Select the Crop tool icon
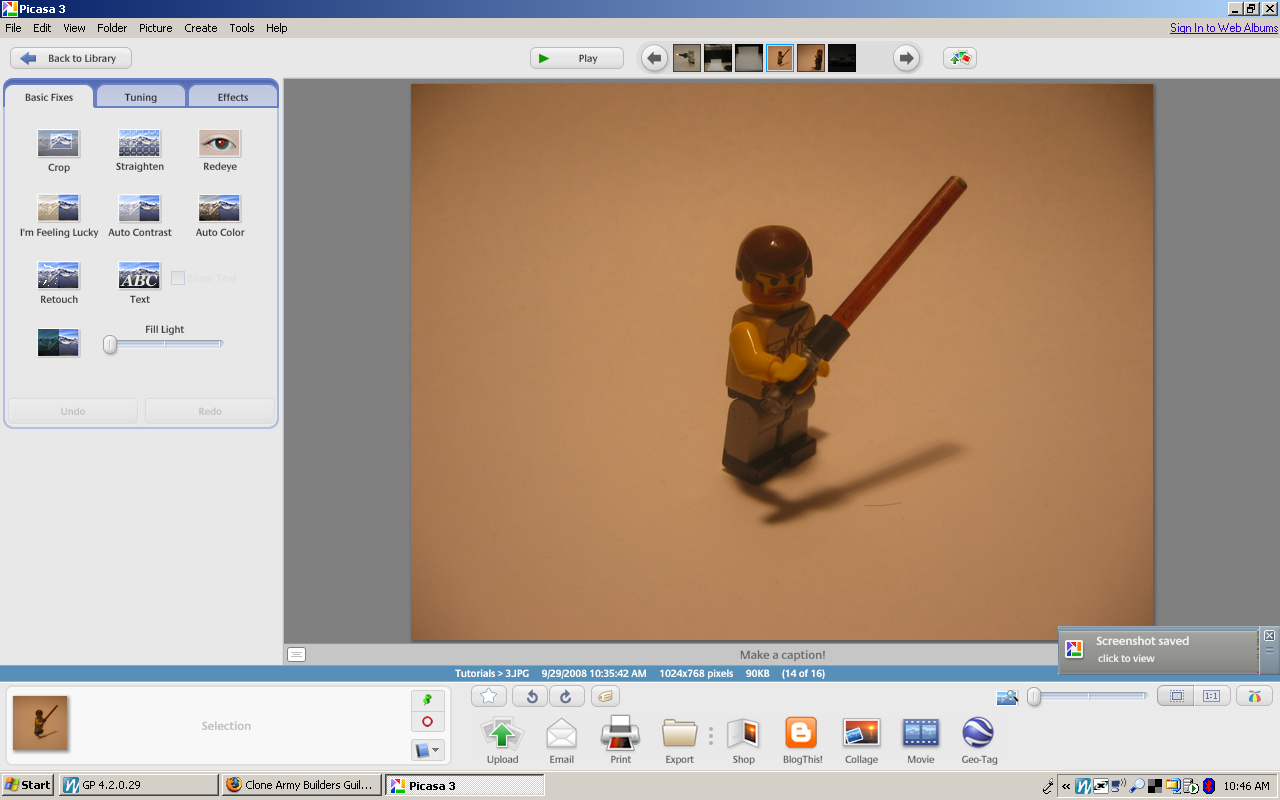Image resolution: width=1280 pixels, height=800 pixels. 59,143
